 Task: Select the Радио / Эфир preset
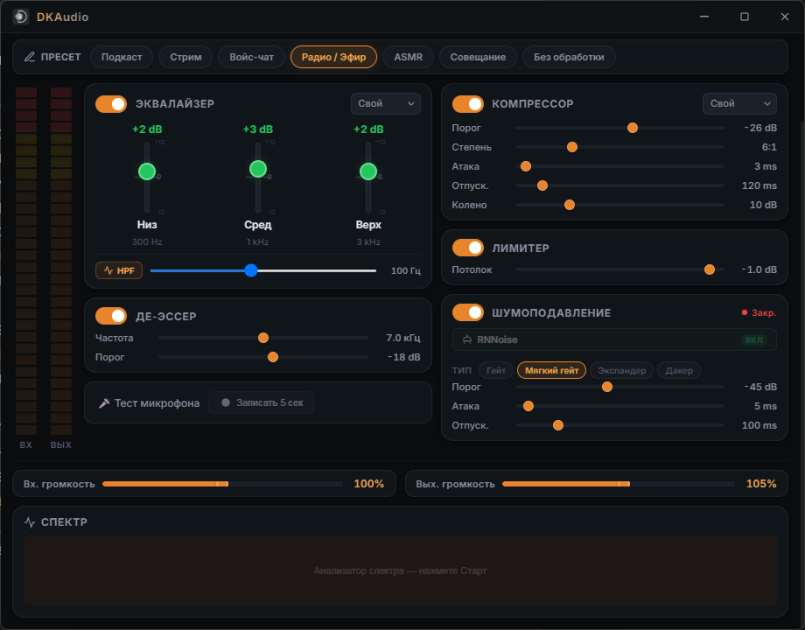click(334, 57)
